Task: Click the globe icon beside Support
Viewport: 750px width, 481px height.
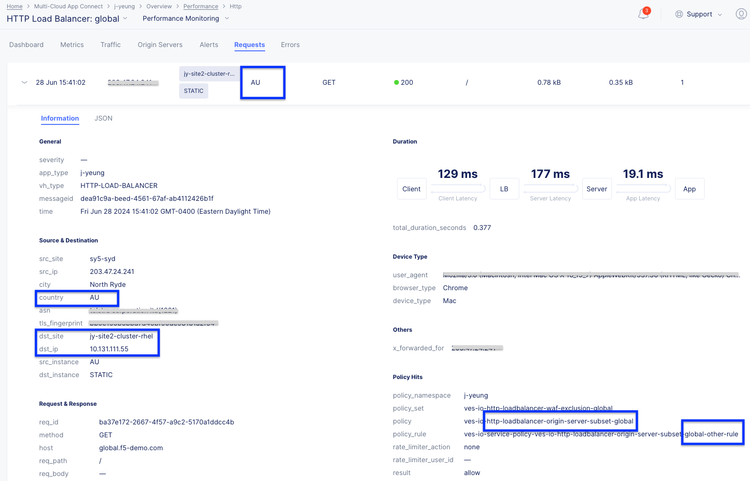Action: coord(679,14)
